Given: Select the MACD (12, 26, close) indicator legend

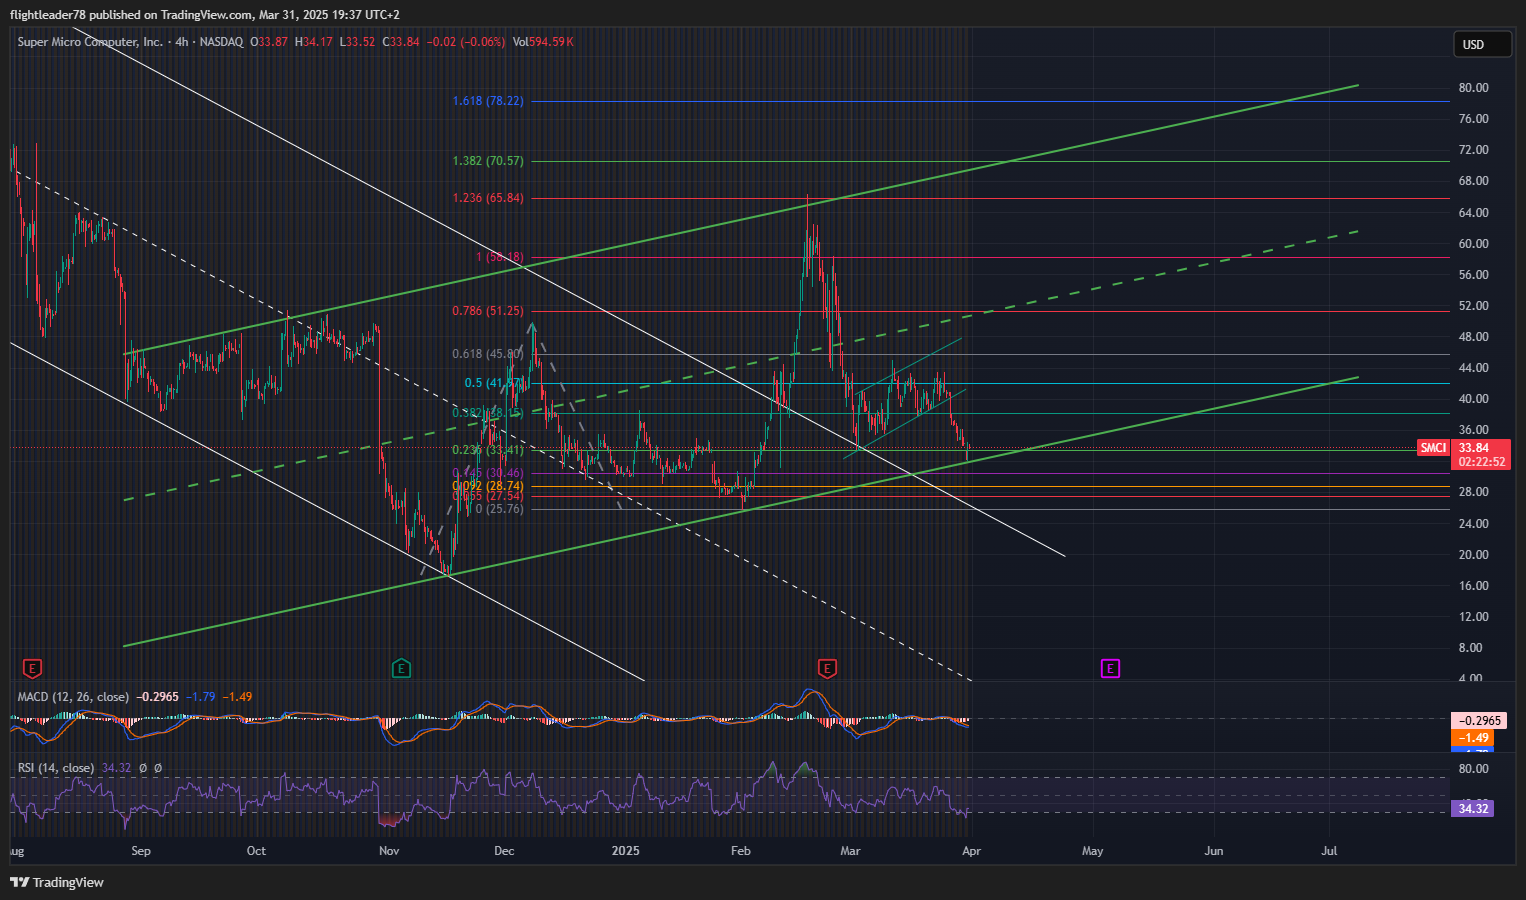Looking at the screenshot, I should [73, 697].
